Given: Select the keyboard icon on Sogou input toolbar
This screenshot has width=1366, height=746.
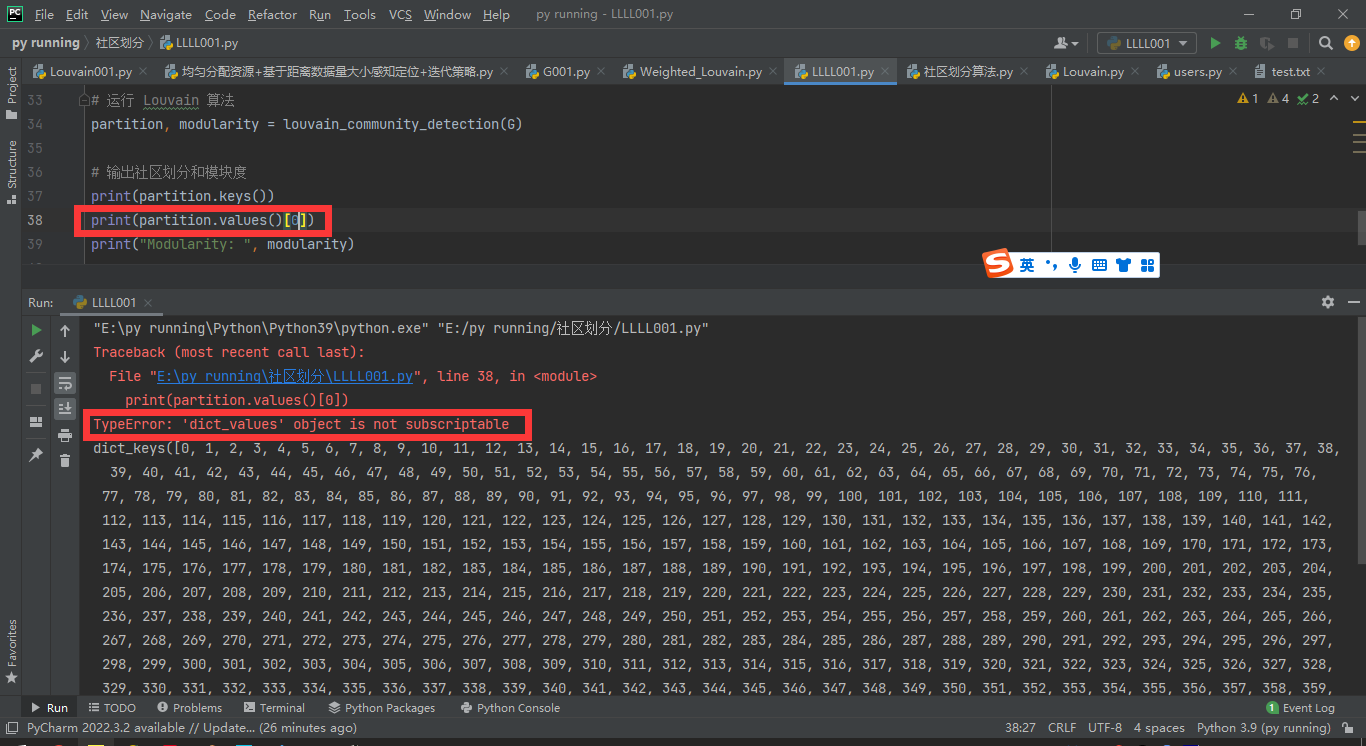Looking at the screenshot, I should [x=1100, y=264].
